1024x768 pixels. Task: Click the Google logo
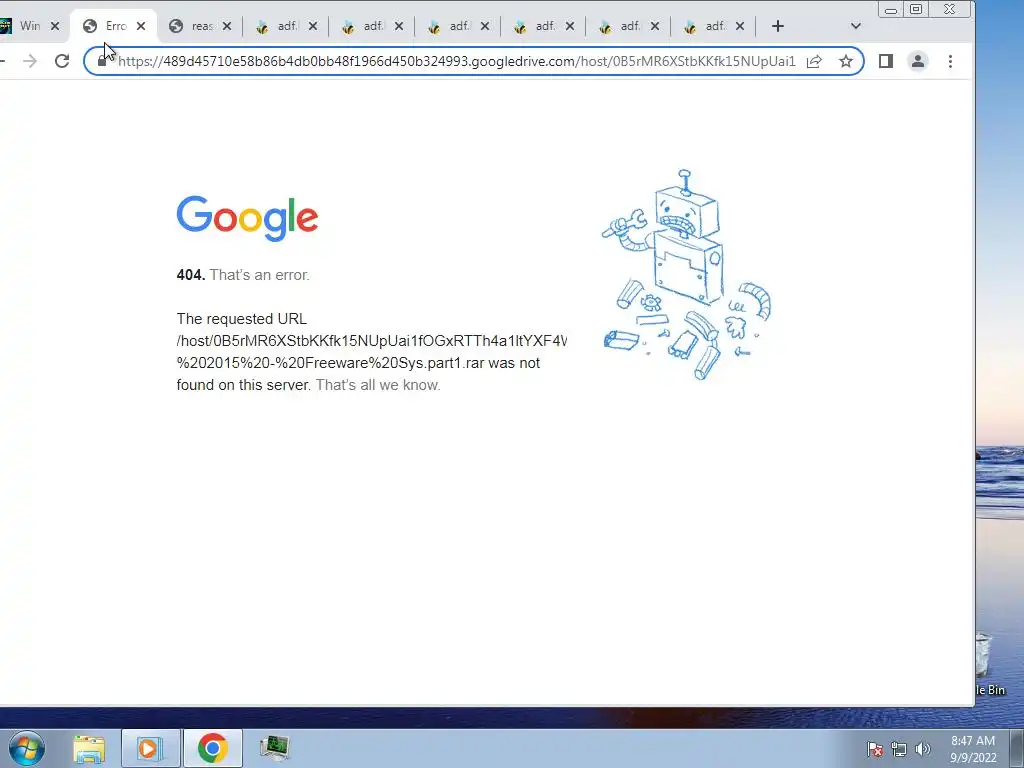pos(247,218)
